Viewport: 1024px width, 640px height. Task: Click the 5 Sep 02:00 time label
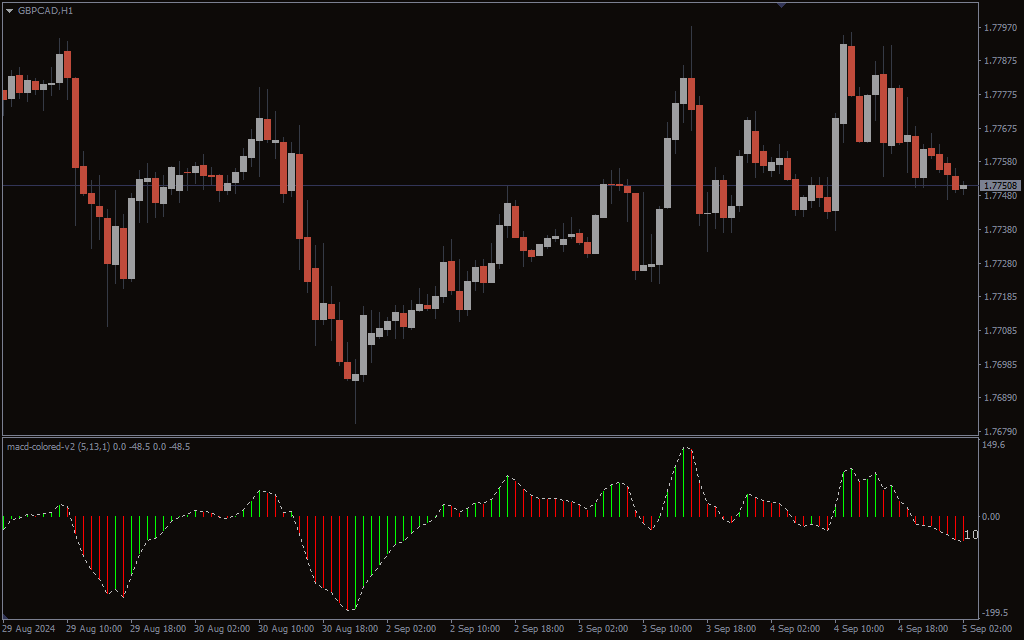[989, 629]
